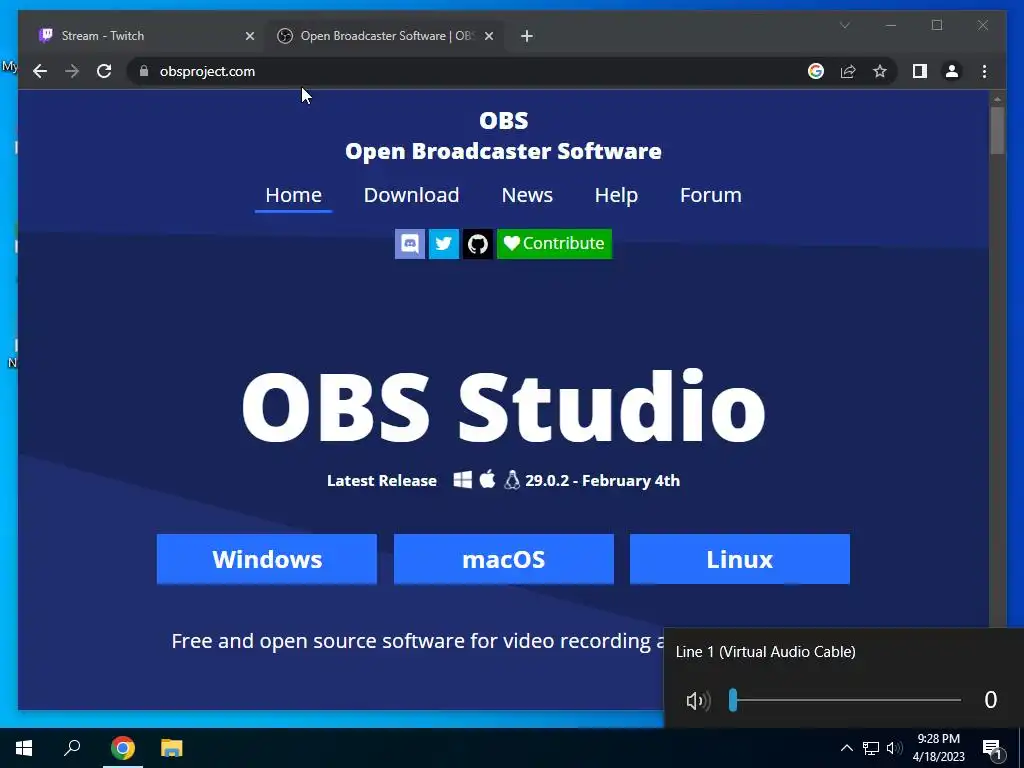The image size is (1024, 768).
Task: Open the News nav item
Action: tap(527, 195)
